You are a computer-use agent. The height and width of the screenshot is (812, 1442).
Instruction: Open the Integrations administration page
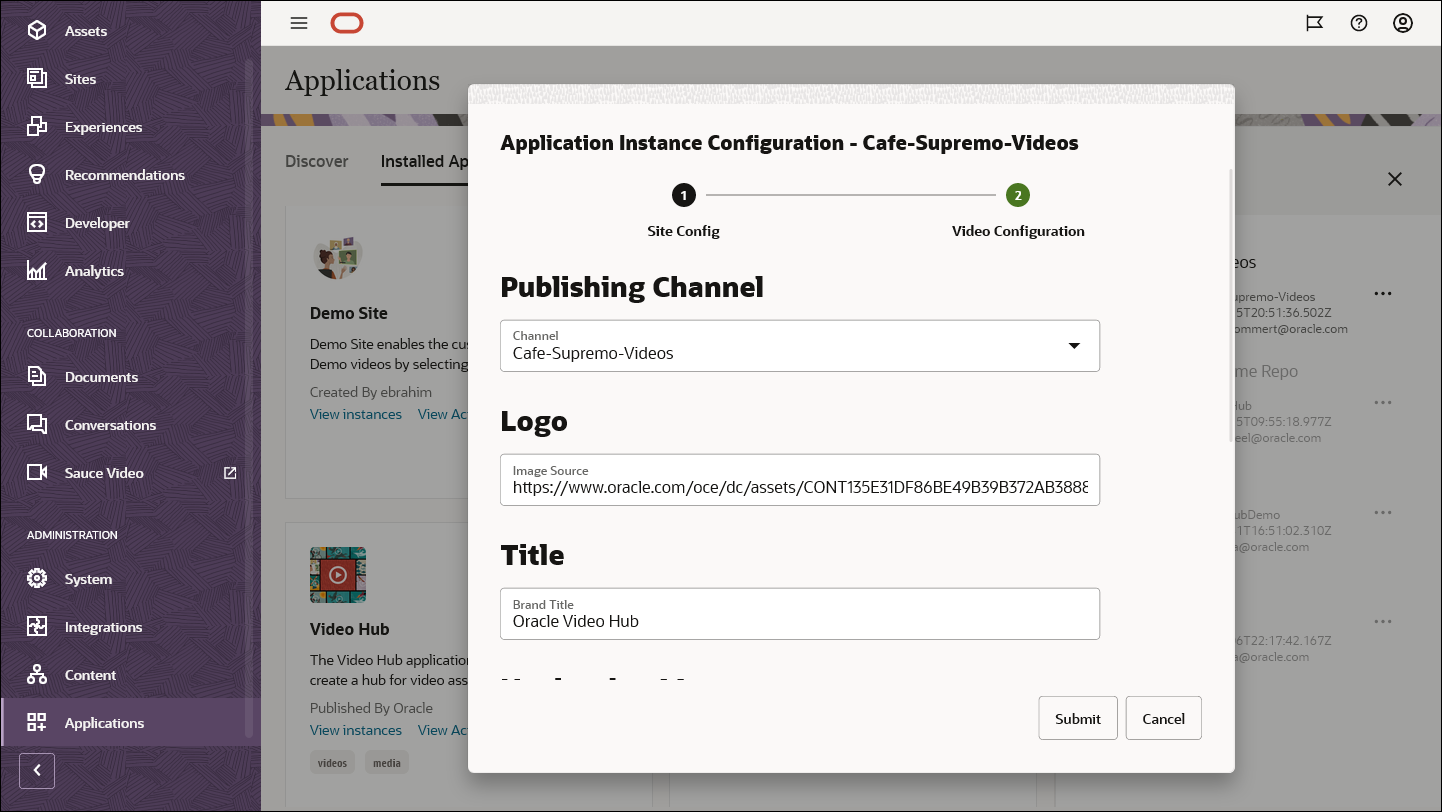(104, 626)
